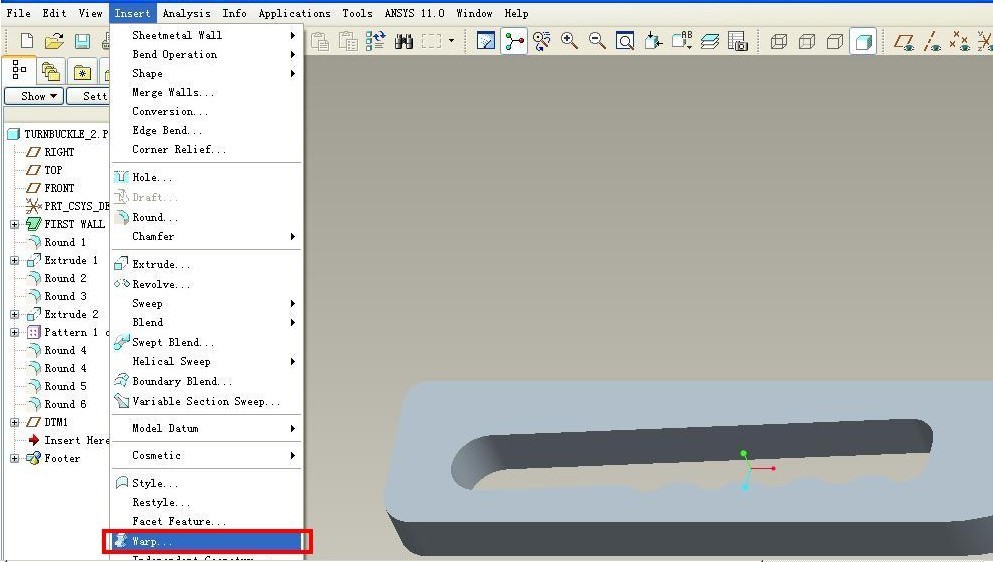
Task: Choose Extrude... from Insert menu
Action: click(206, 264)
